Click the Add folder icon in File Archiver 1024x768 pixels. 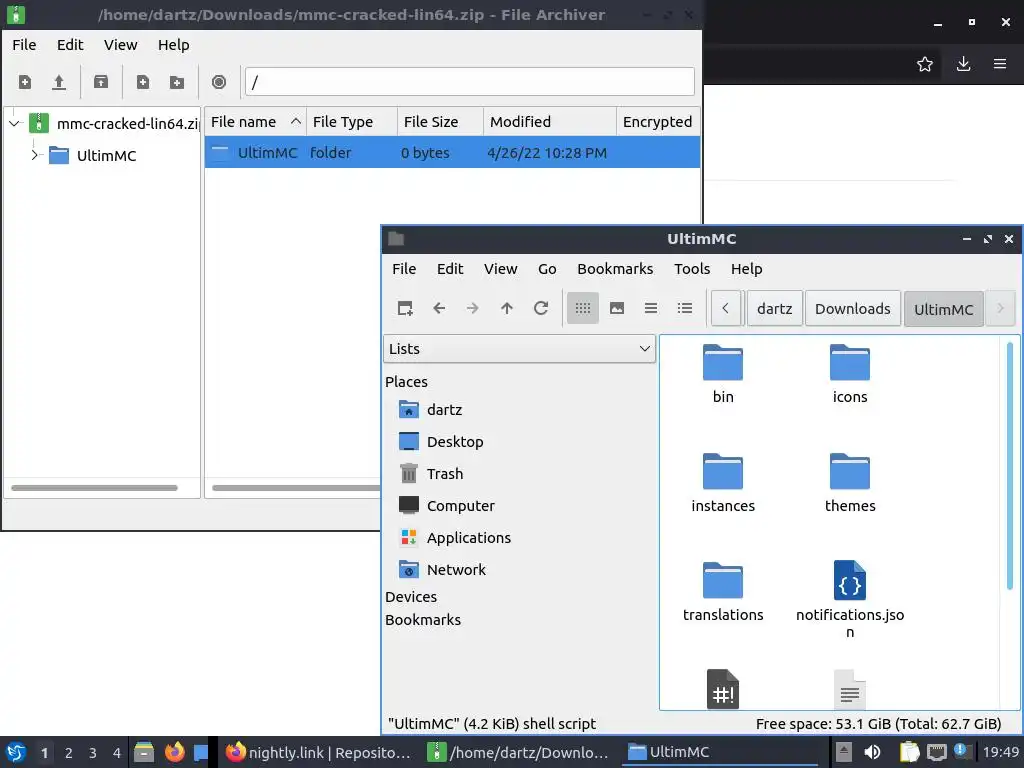click(x=177, y=82)
